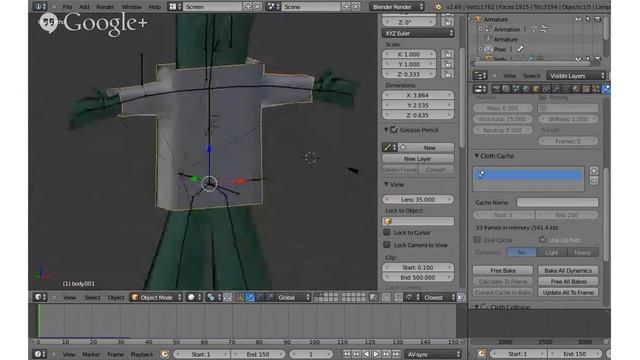Viewport: 640px width, 360px height.
Task: Open the Texture checker tab icon
Action: [x=586, y=89]
